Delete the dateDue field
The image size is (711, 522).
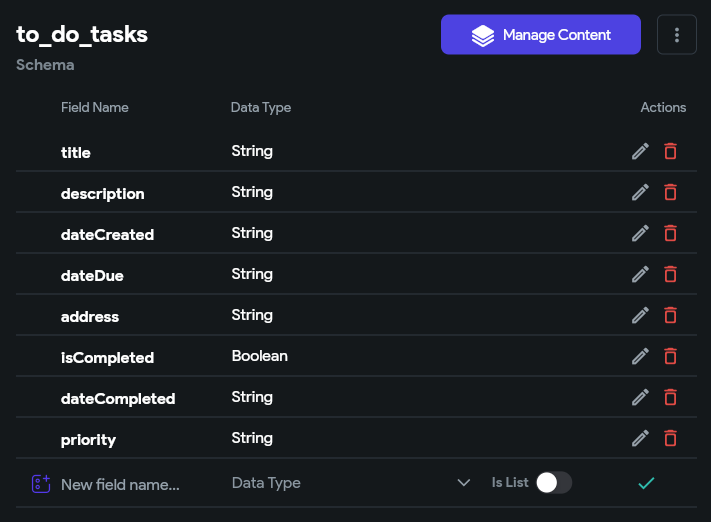pyautogui.click(x=670, y=274)
